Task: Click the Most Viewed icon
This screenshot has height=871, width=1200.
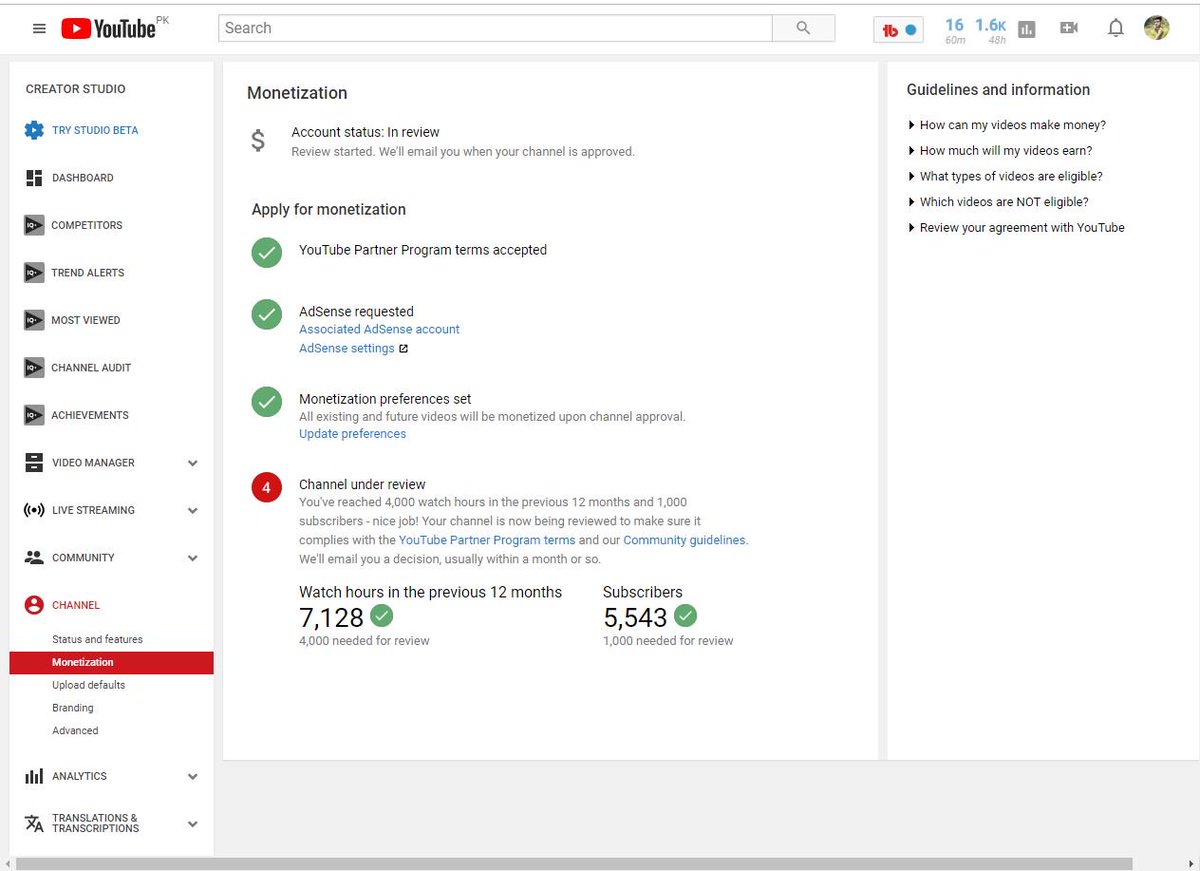Action: click(34, 320)
